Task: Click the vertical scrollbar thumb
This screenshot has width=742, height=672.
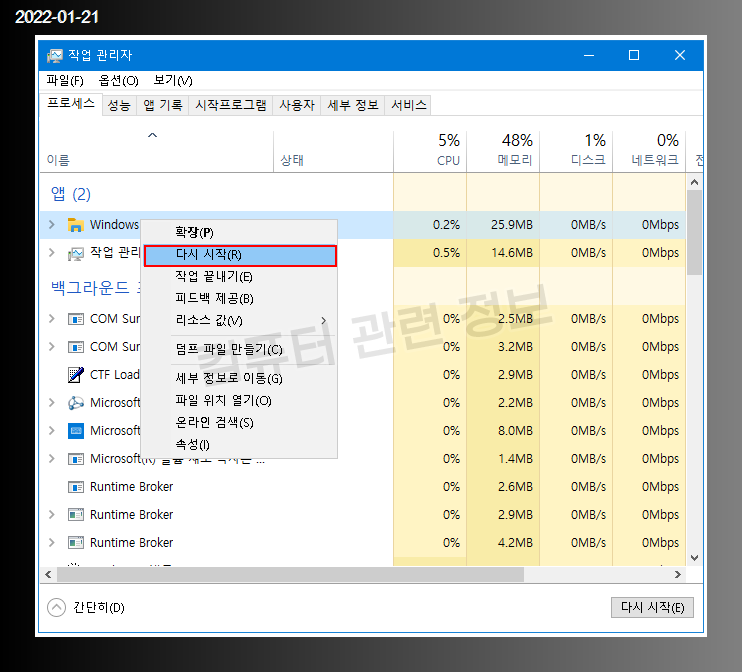Action: tap(694, 232)
